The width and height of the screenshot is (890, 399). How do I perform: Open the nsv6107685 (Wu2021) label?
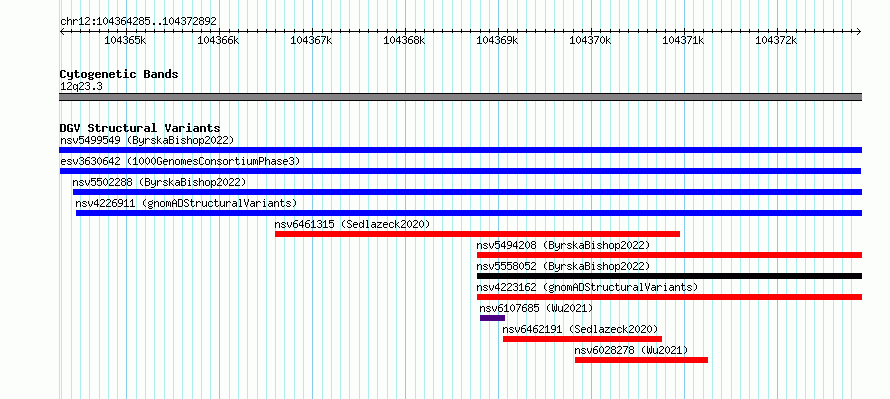536,308
